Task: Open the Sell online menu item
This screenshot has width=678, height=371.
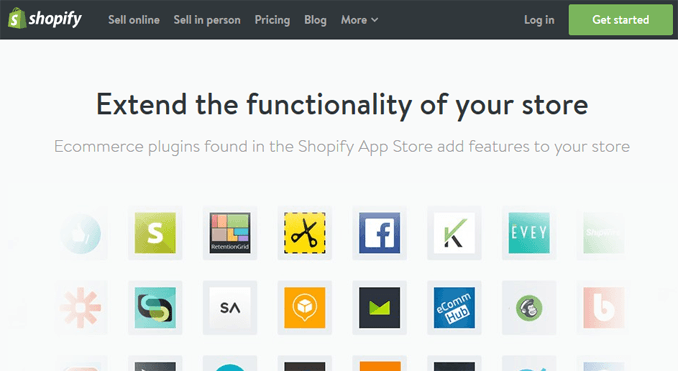Action: (x=134, y=20)
